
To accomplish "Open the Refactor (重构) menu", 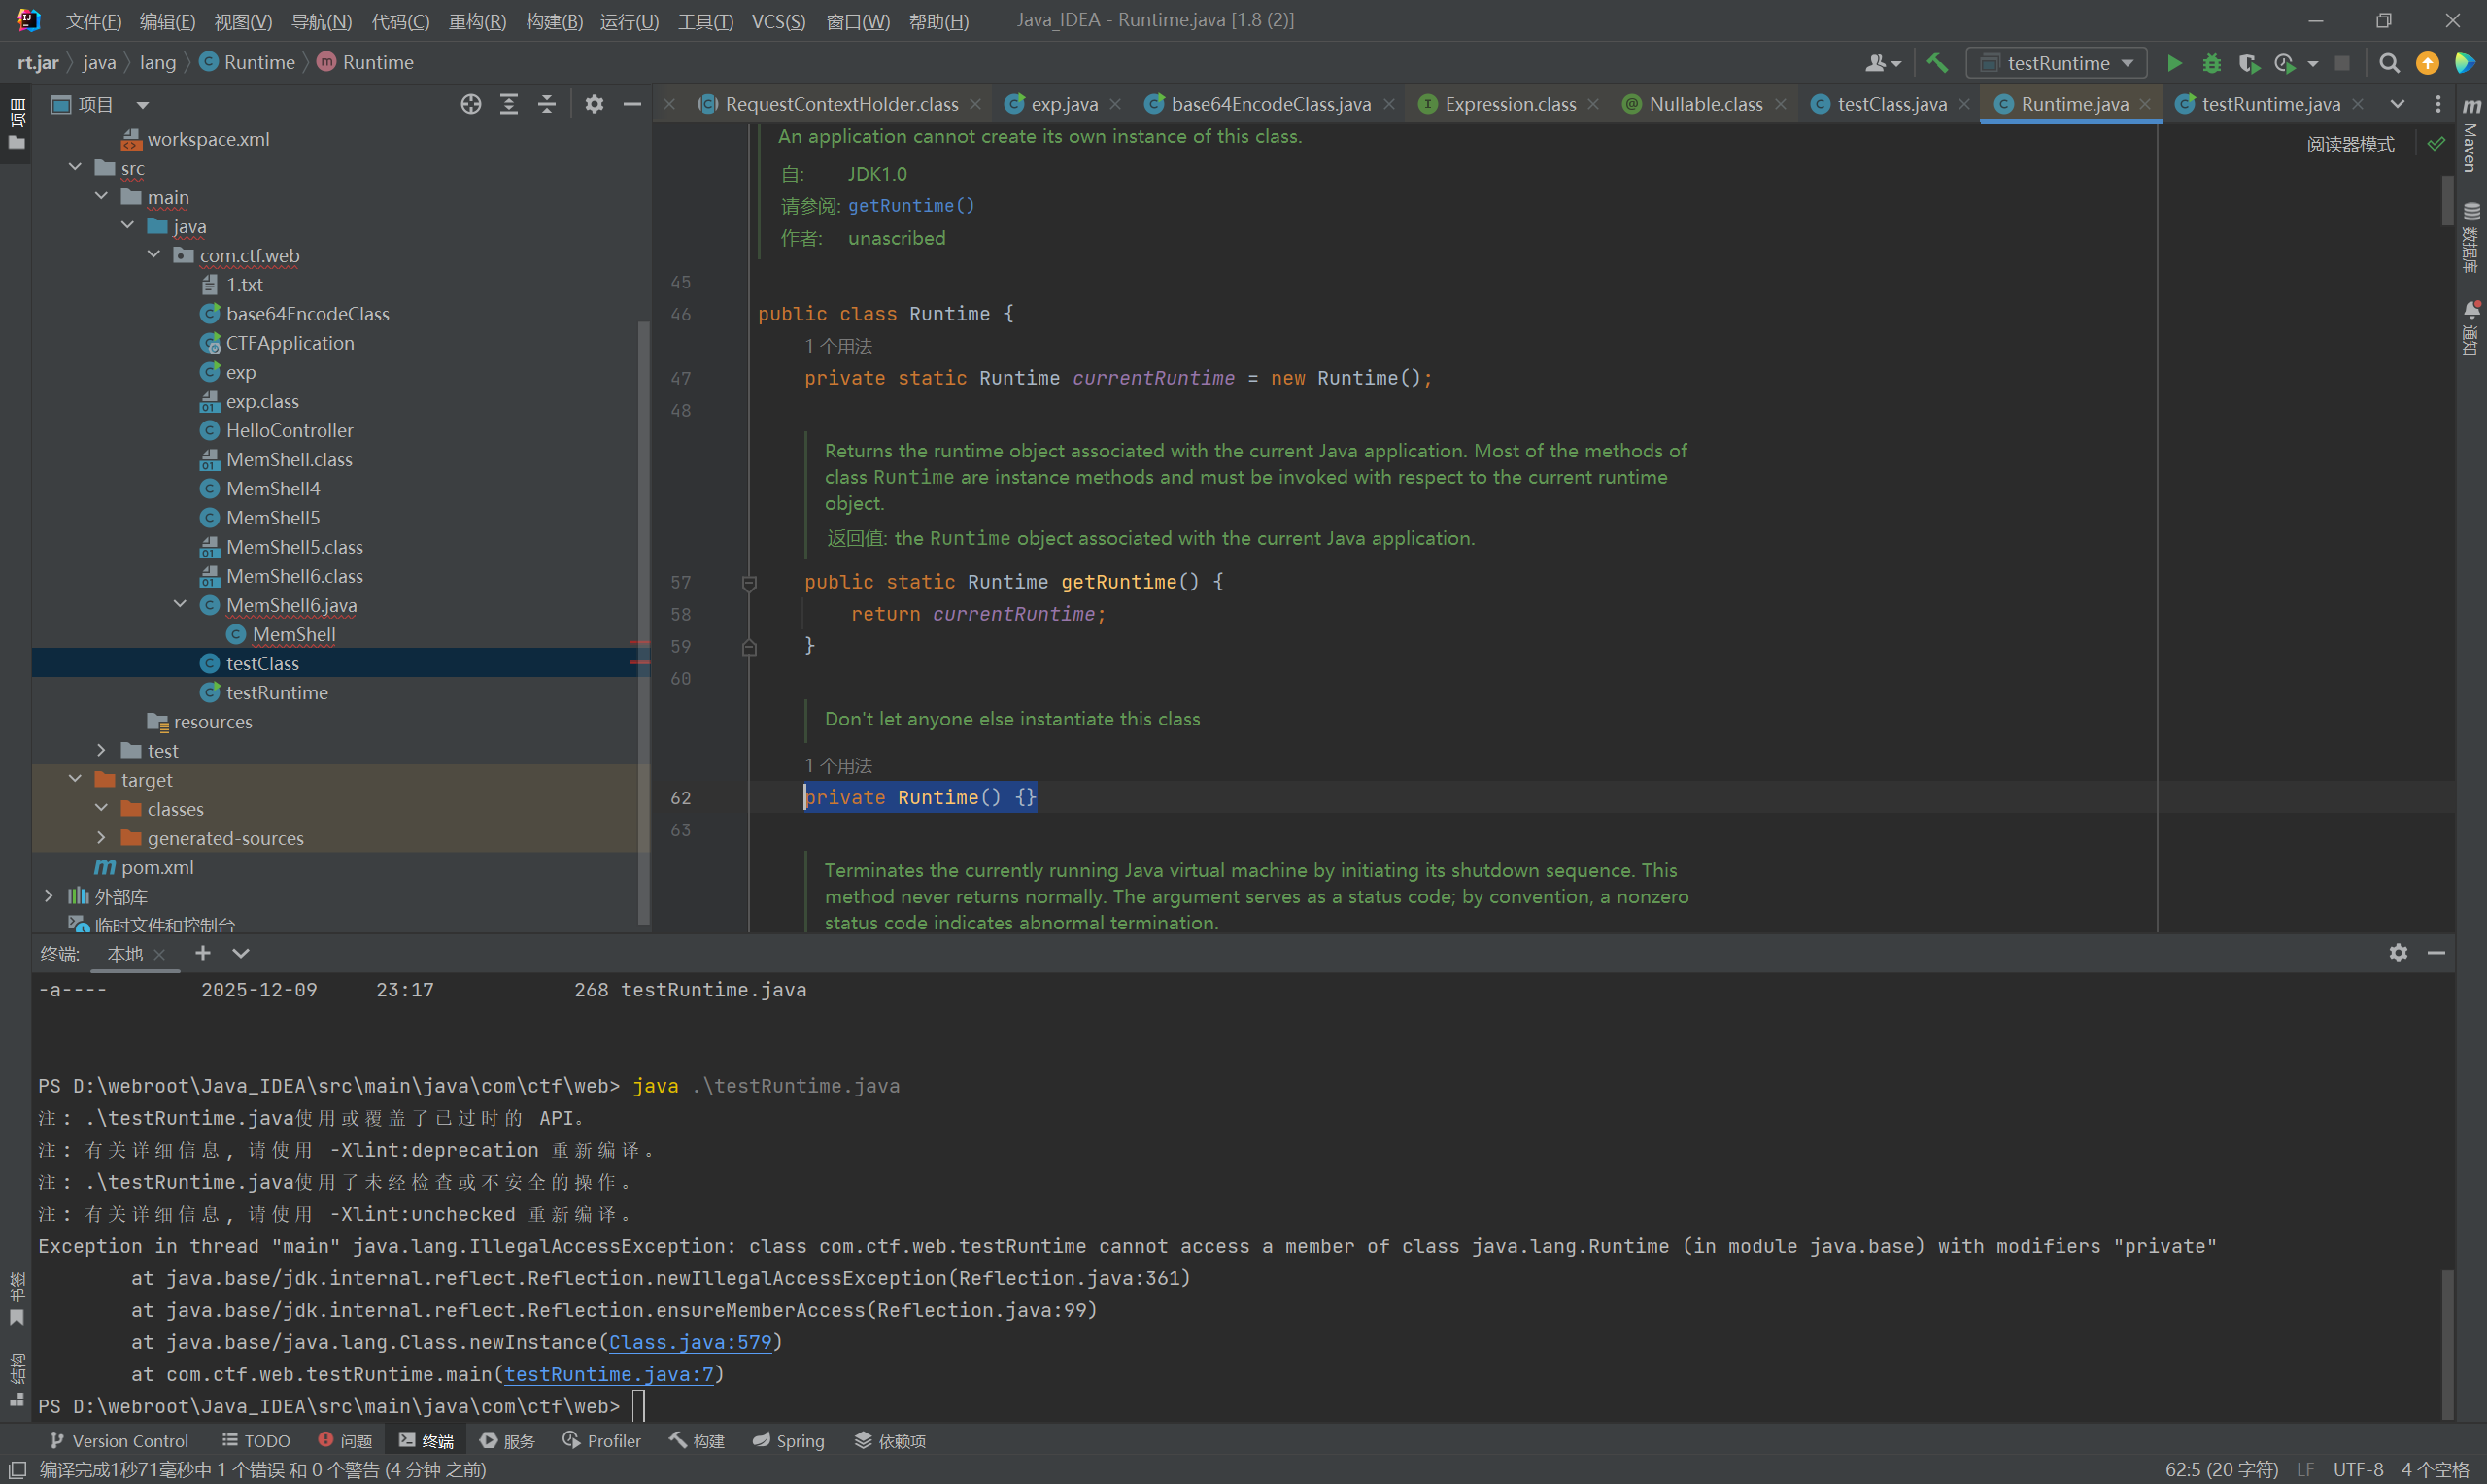I will point(477,21).
